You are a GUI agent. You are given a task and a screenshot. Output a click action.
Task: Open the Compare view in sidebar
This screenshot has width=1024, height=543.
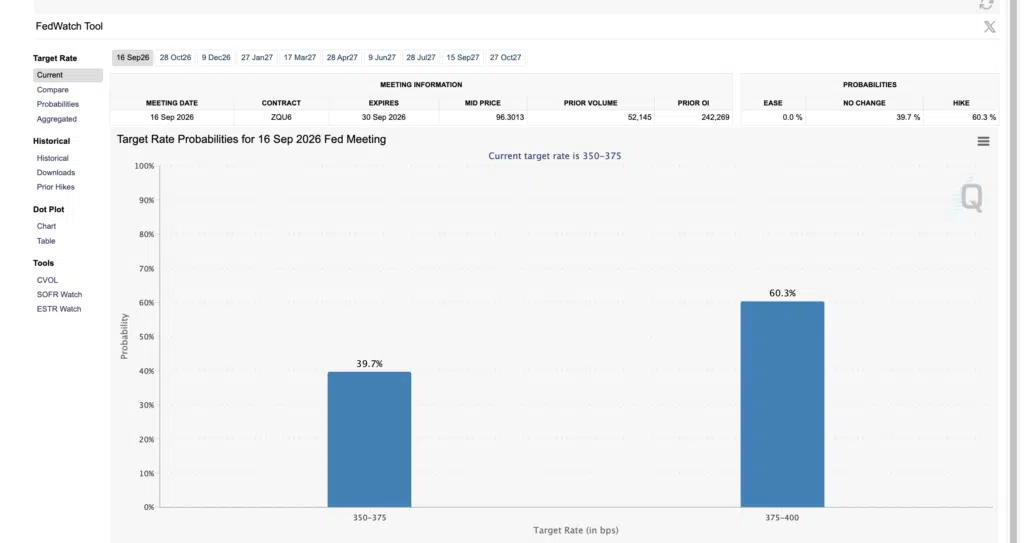pyautogui.click(x=52, y=90)
